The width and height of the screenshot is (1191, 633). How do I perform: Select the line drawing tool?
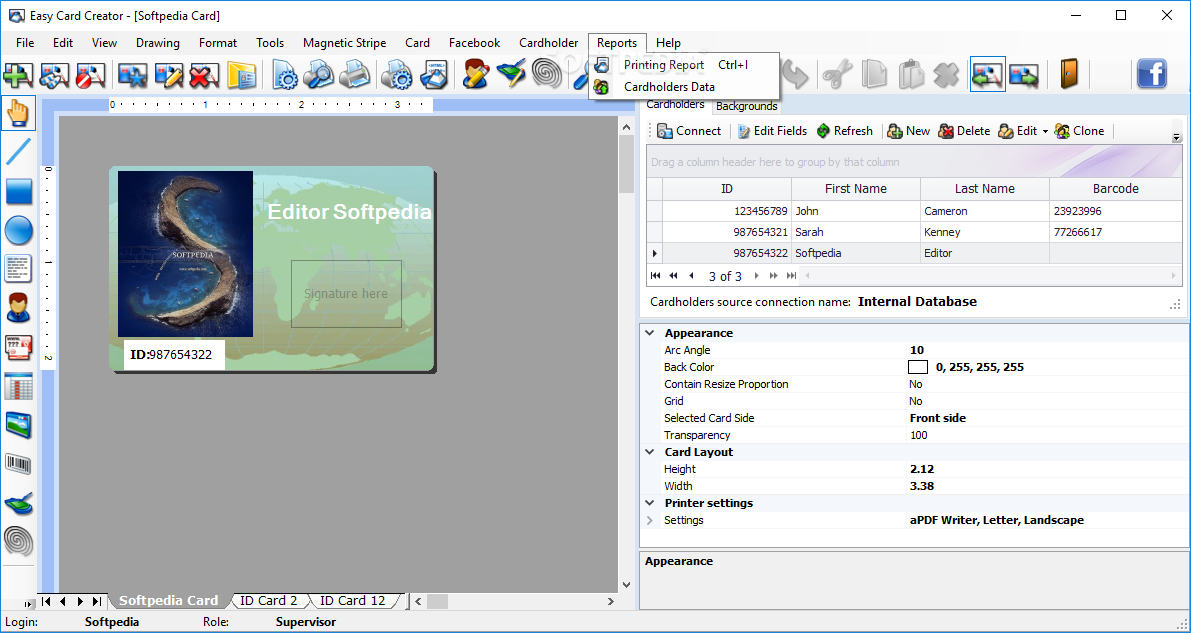tap(18, 151)
